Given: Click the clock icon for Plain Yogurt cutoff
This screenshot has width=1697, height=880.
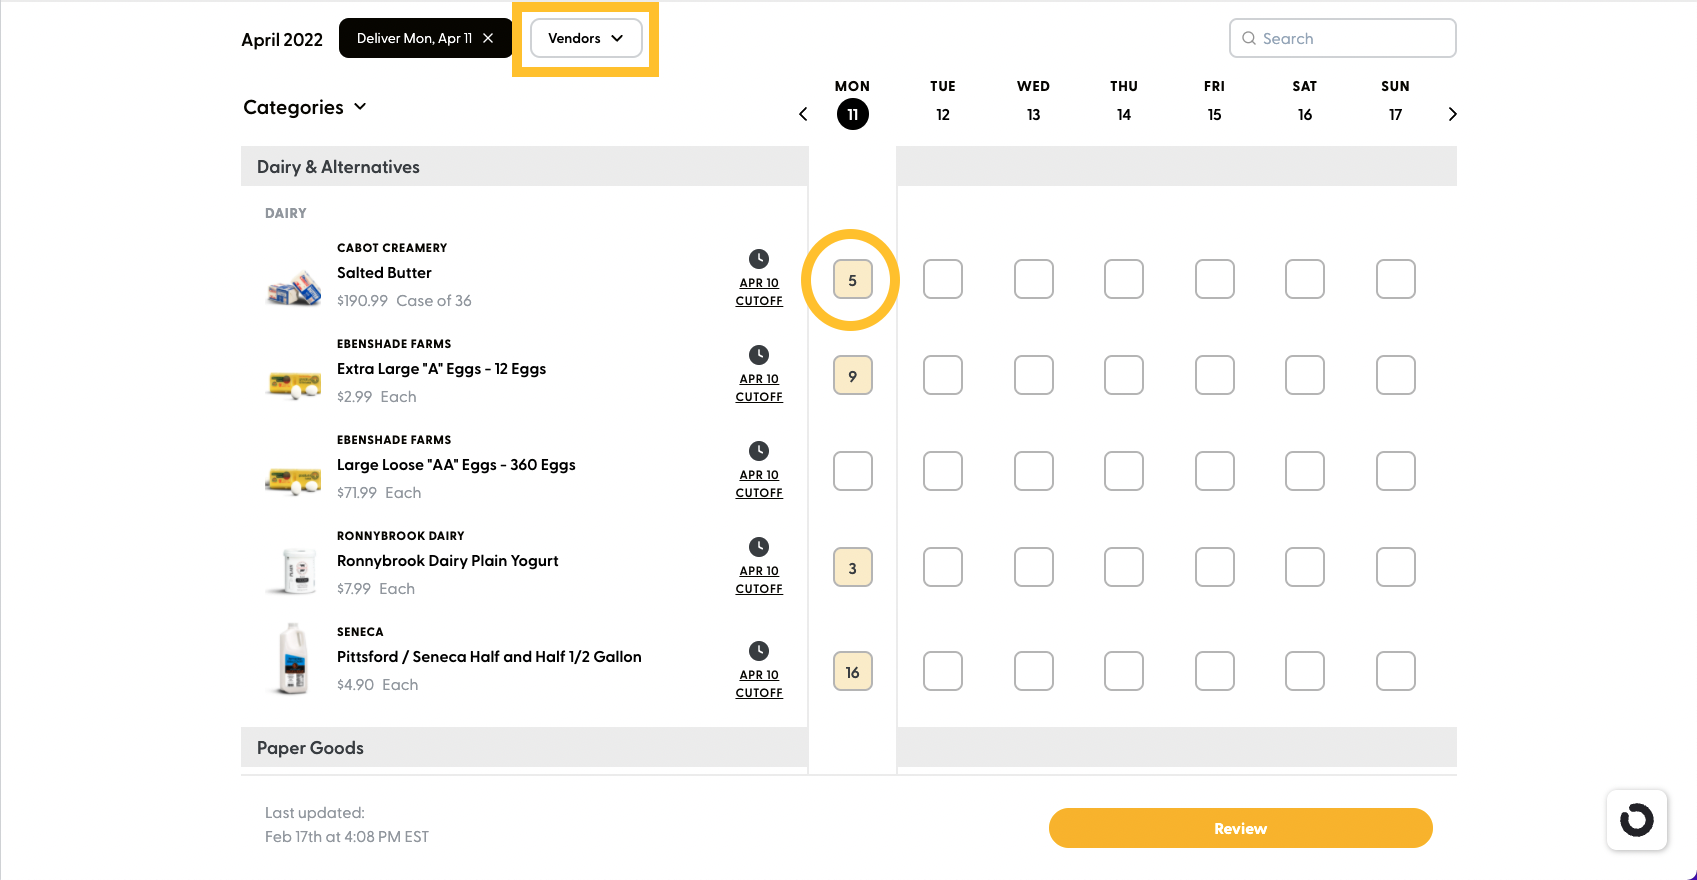Looking at the screenshot, I should (x=759, y=547).
